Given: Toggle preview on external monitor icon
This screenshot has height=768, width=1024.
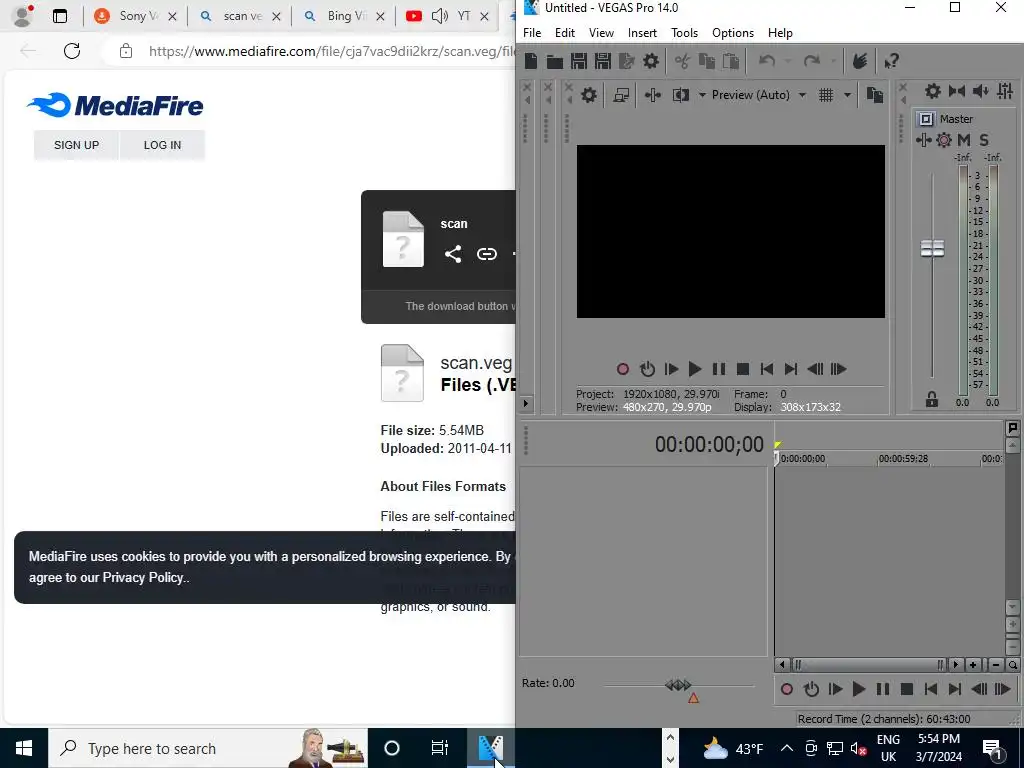Looking at the screenshot, I should (x=621, y=95).
